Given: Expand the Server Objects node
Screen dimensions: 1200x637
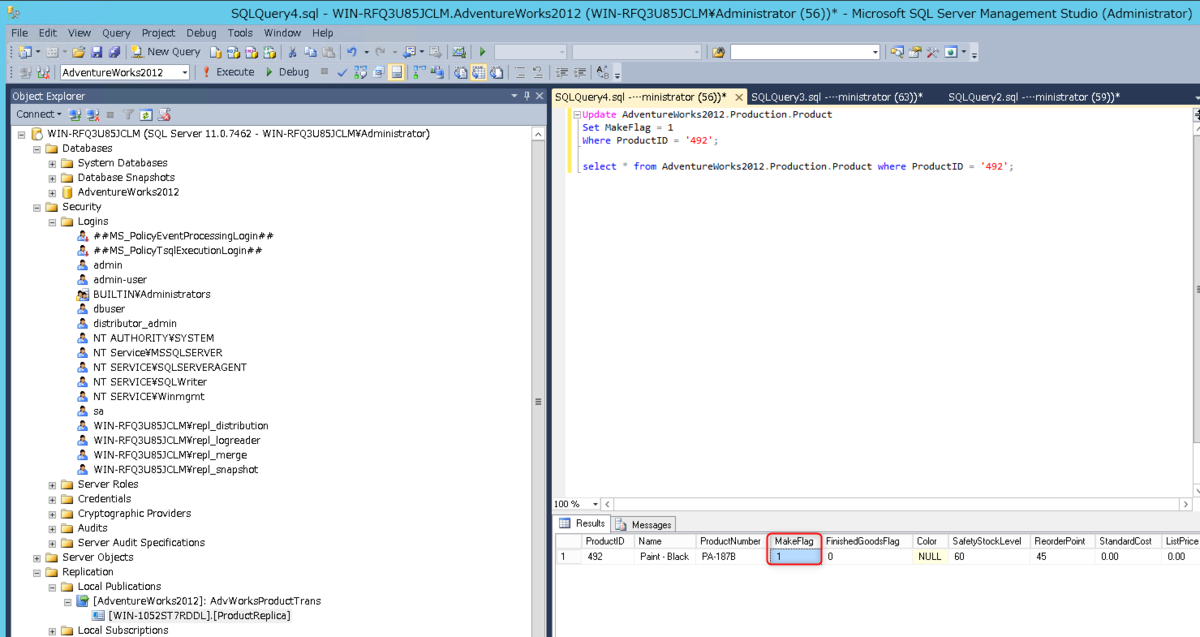Looking at the screenshot, I should point(37,557).
